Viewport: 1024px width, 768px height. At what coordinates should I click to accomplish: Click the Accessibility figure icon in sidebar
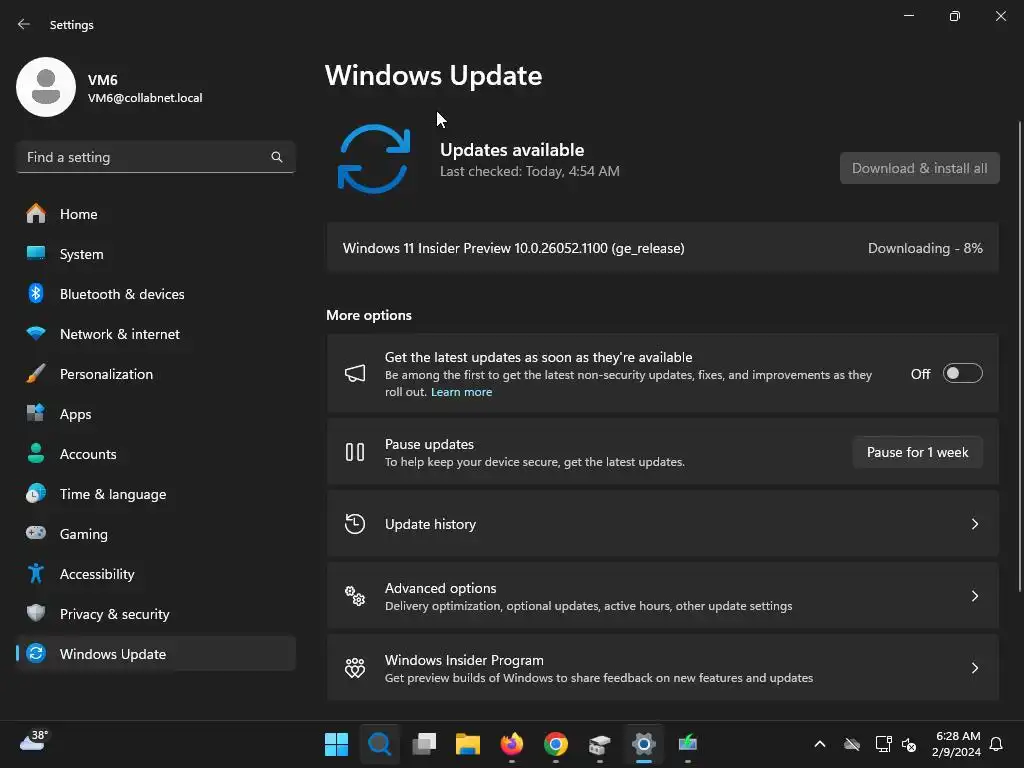(x=36, y=573)
